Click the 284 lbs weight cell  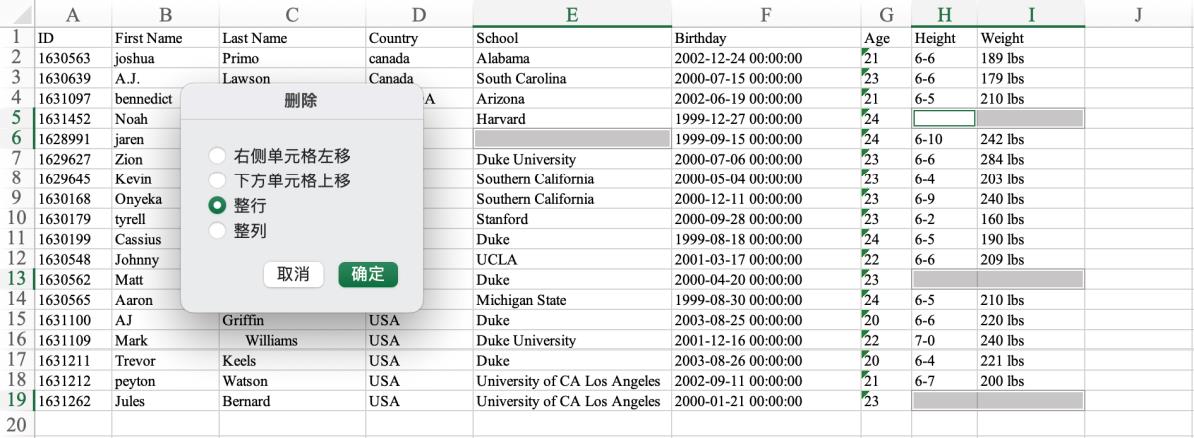point(1030,159)
